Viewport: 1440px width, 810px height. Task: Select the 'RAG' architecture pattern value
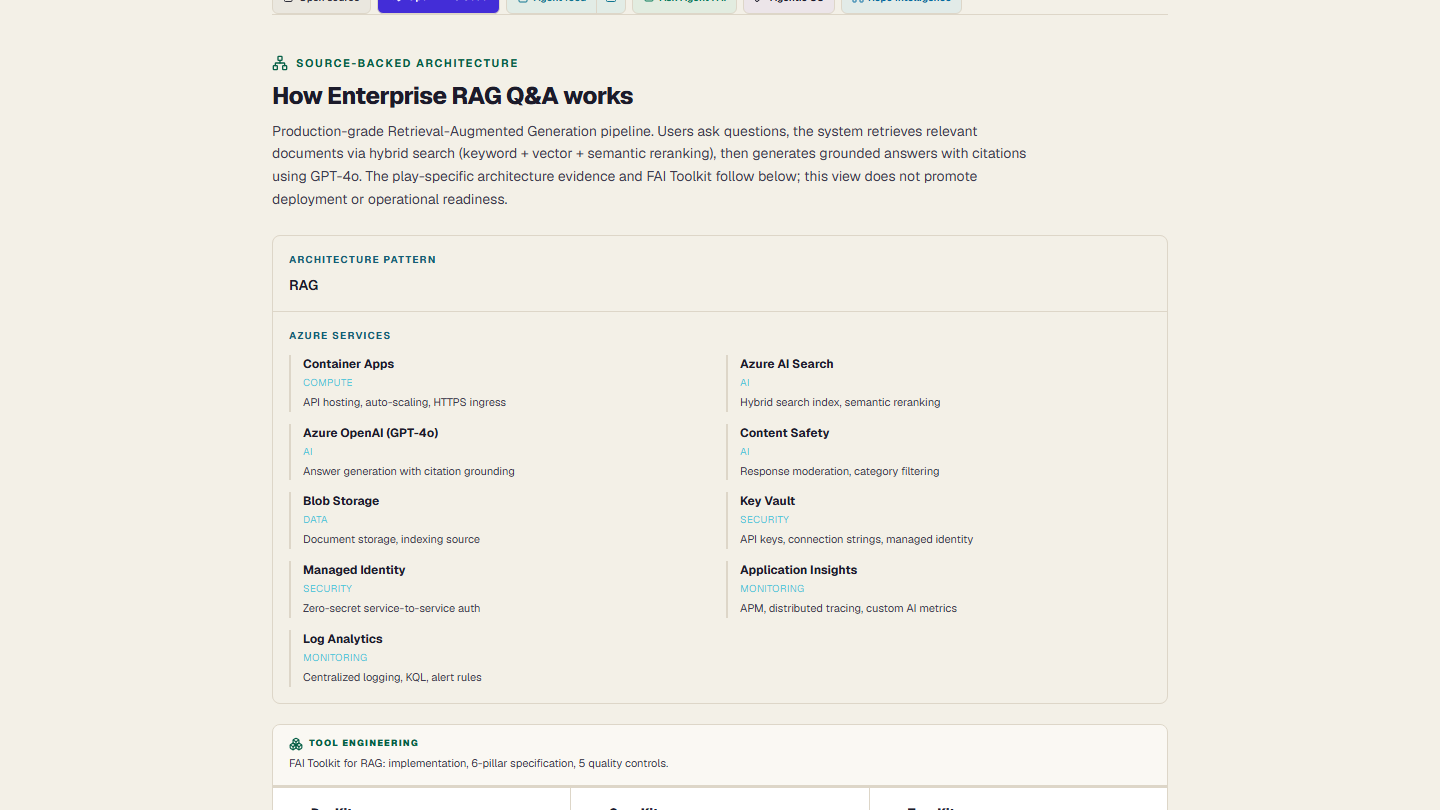click(x=304, y=285)
